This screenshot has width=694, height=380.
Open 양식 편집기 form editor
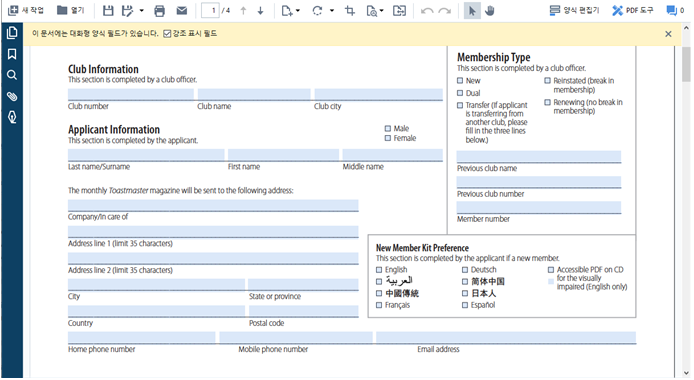574,10
